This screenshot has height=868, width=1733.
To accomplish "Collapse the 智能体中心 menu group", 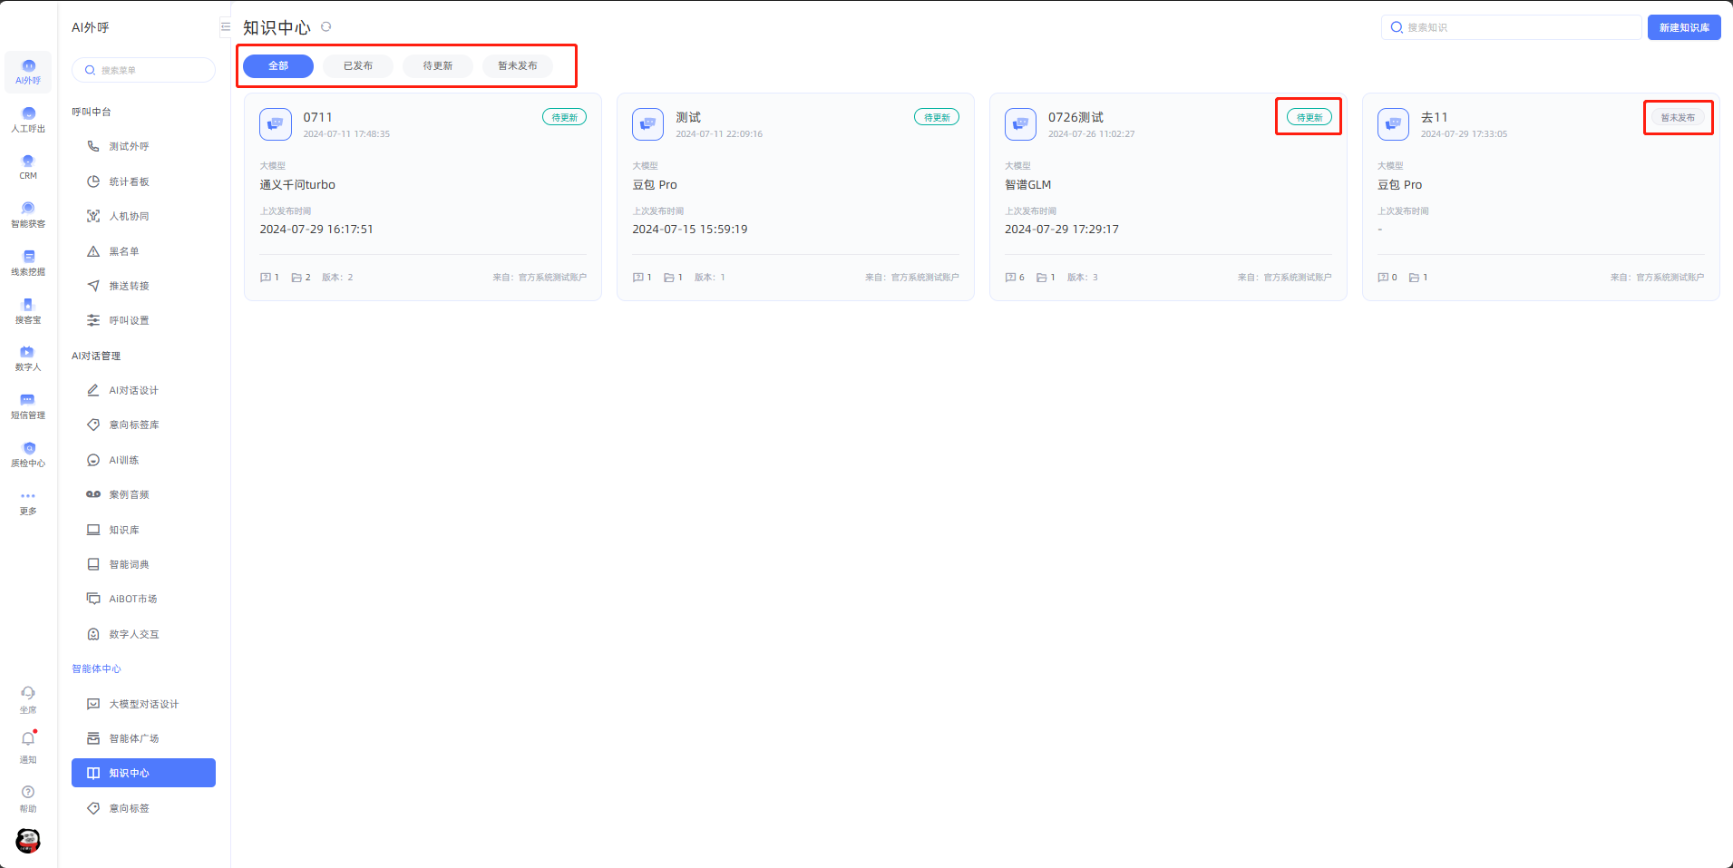I will coord(96,669).
